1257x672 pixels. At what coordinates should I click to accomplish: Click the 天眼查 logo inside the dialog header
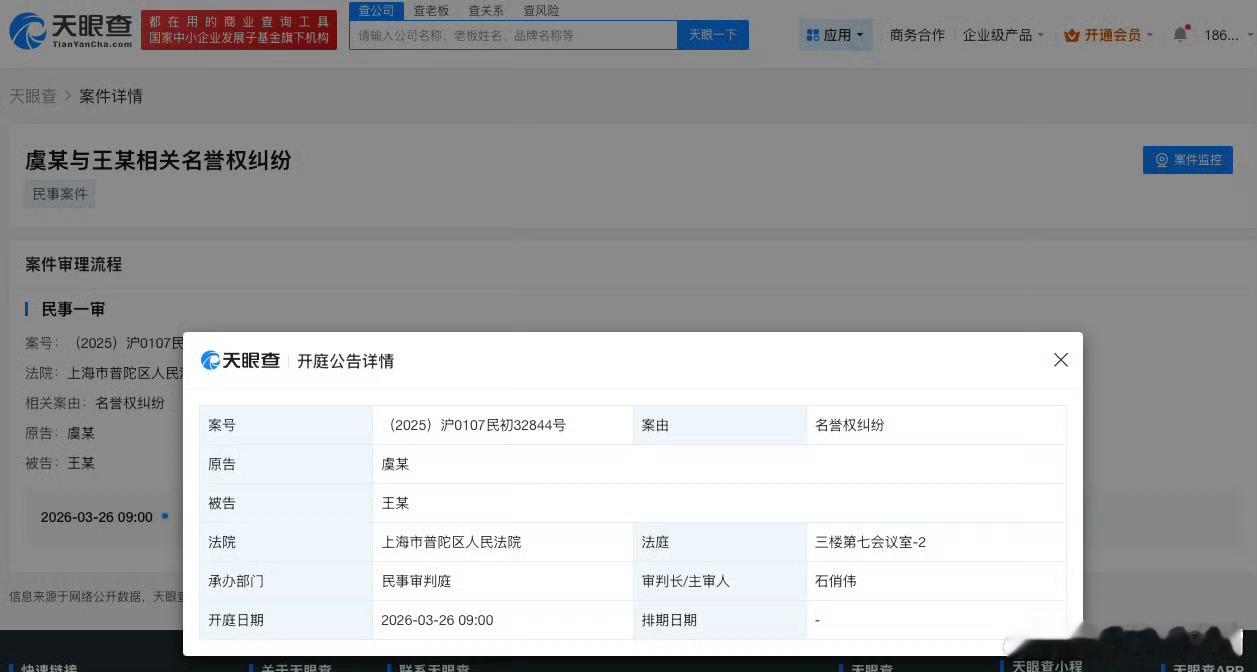coord(240,361)
